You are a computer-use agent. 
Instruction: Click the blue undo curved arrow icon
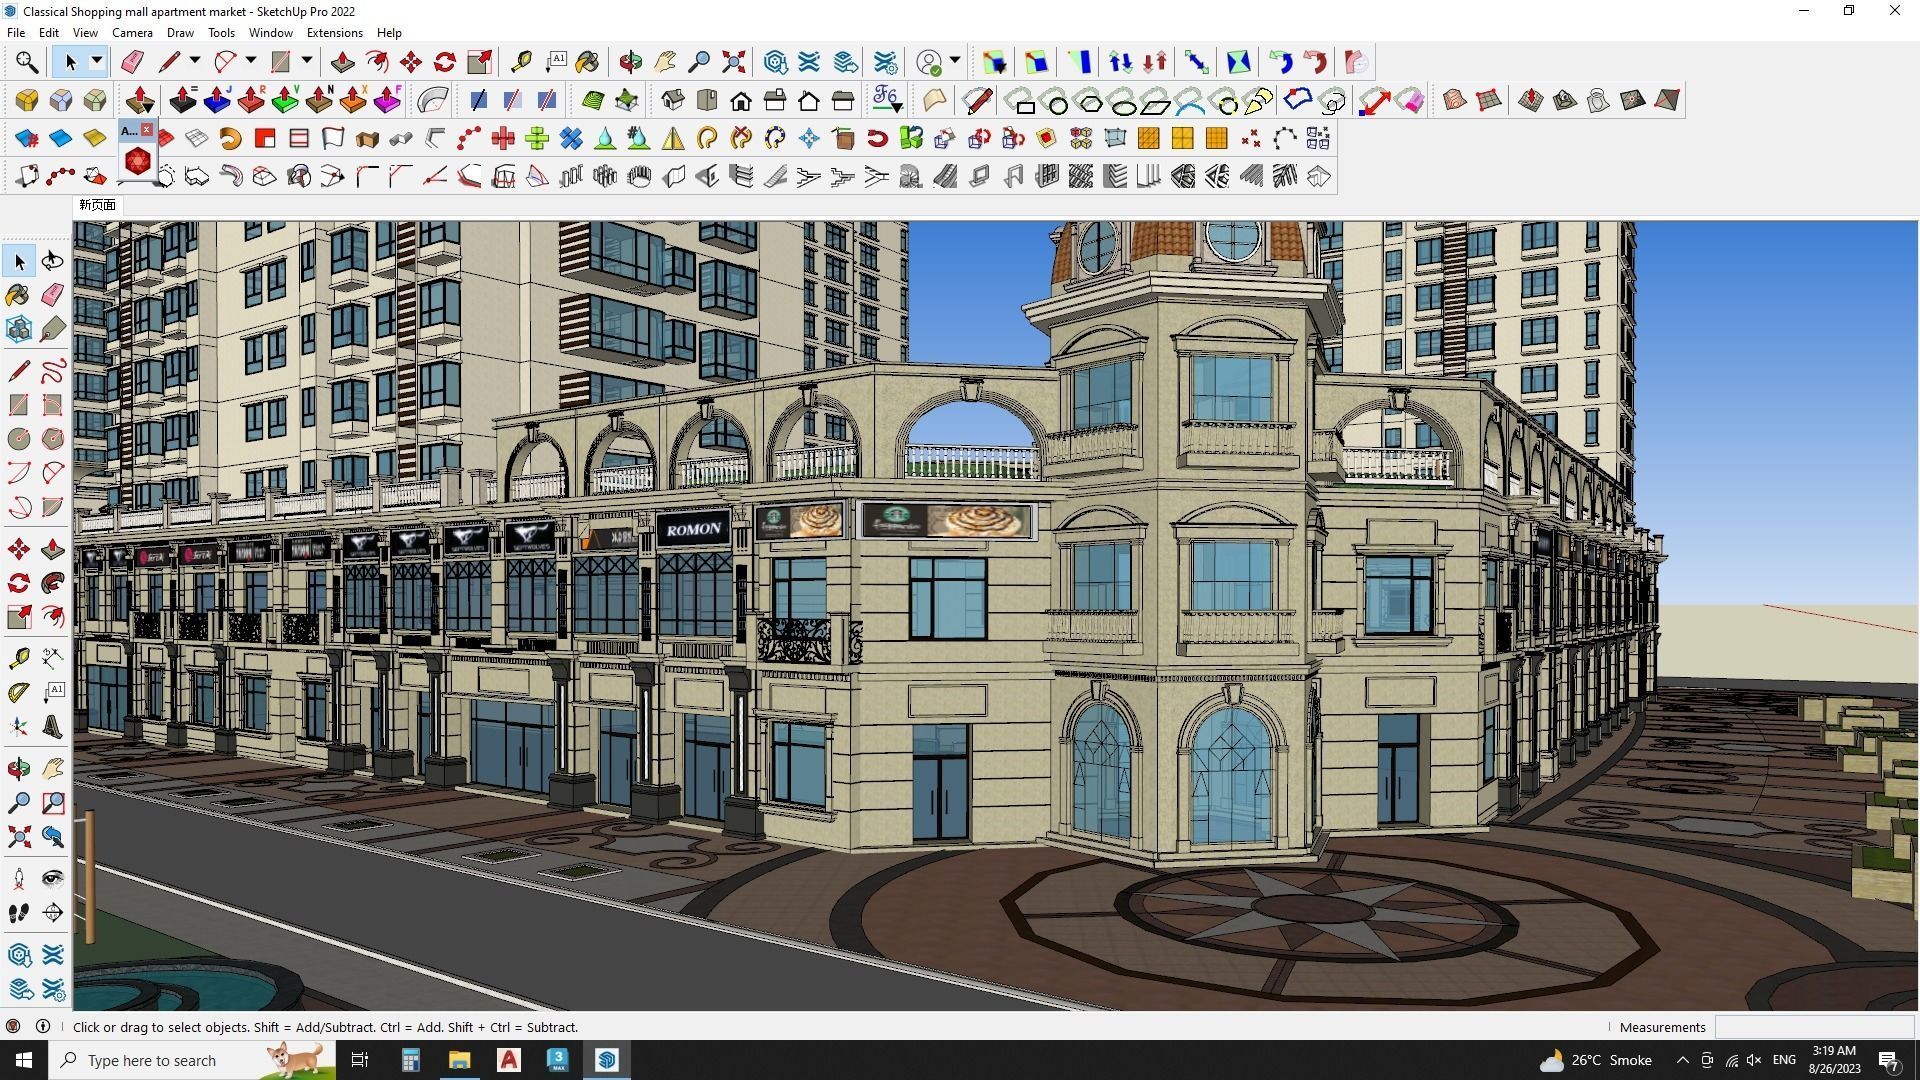click(1281, 62)
